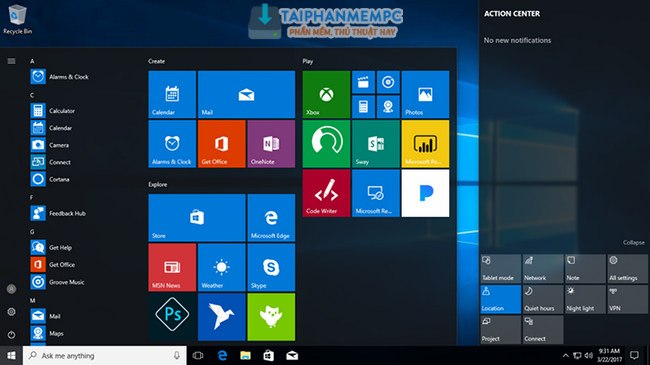Select Feedback Hub from the app list
This screenshot has width=650, height=365.
pyautogui.click(x=58, y=213)
